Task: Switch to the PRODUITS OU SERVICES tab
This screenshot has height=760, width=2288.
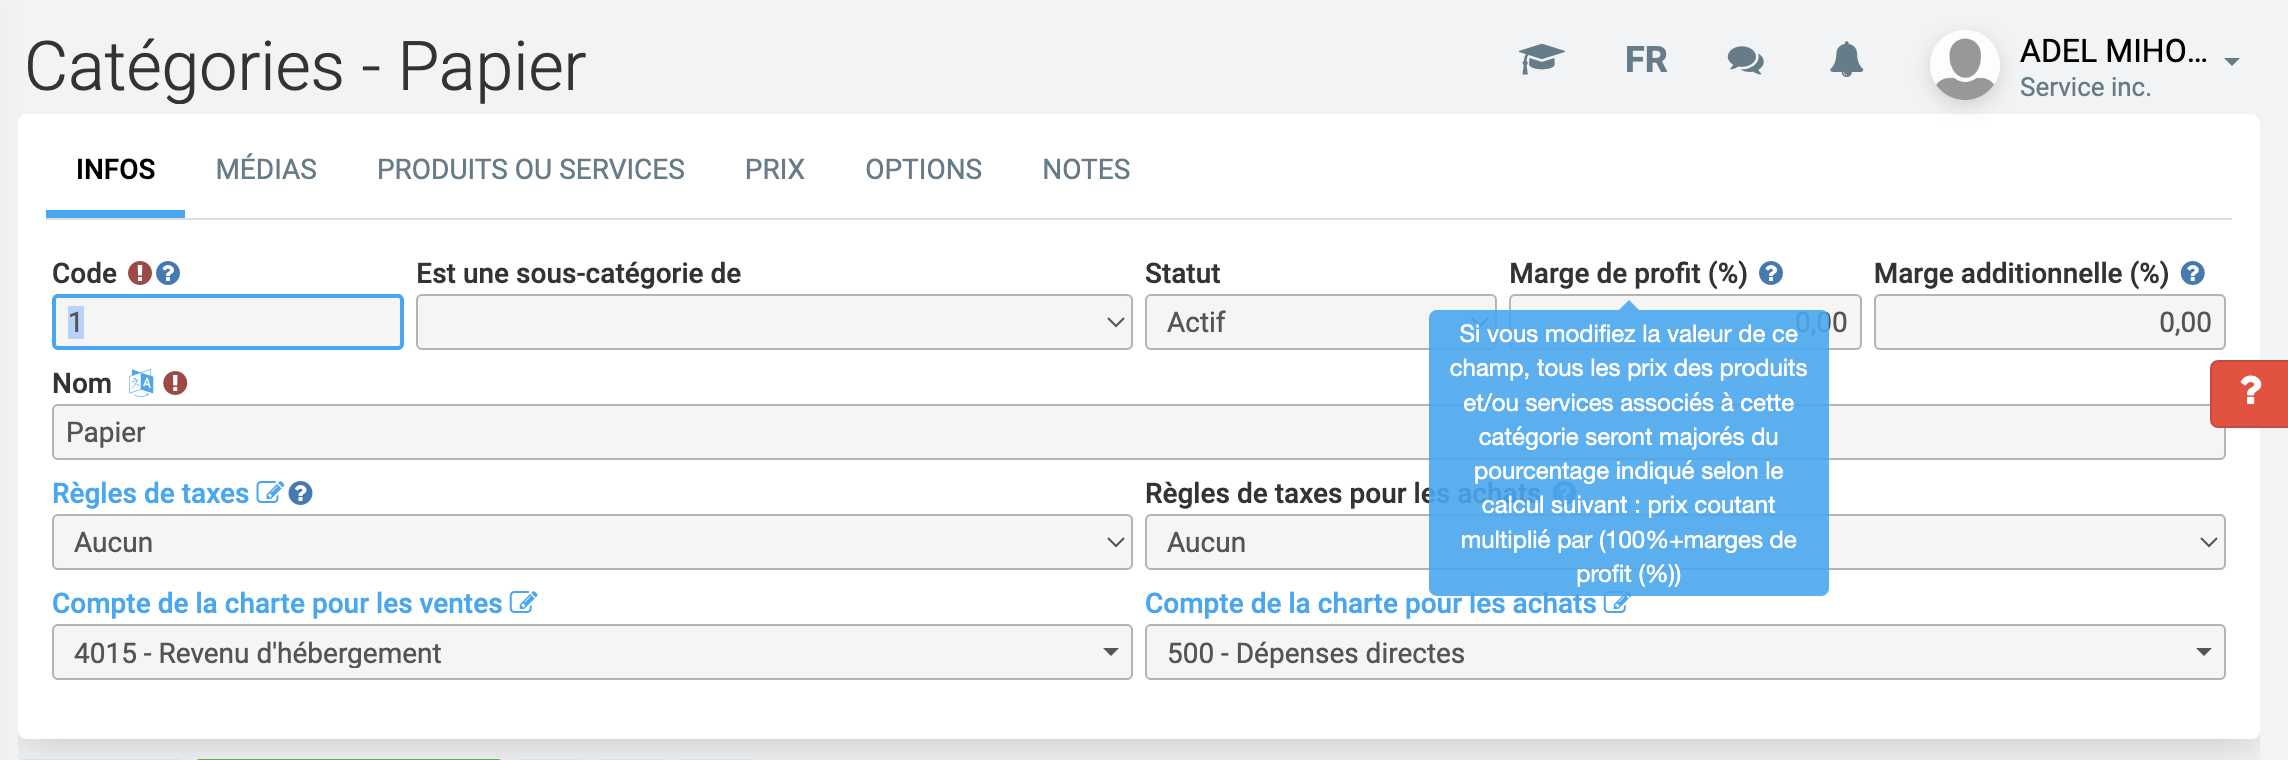Action: coord(530,169)
